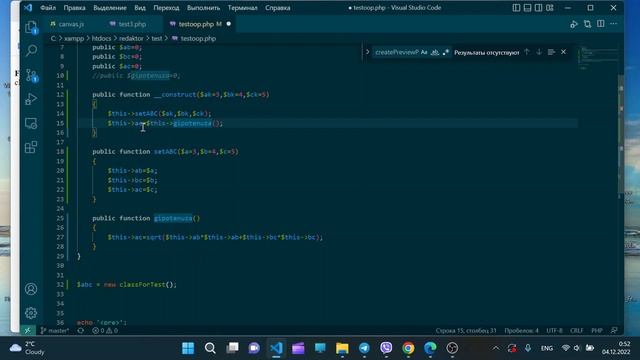Open the Source Control view

(x=31, y=75)
